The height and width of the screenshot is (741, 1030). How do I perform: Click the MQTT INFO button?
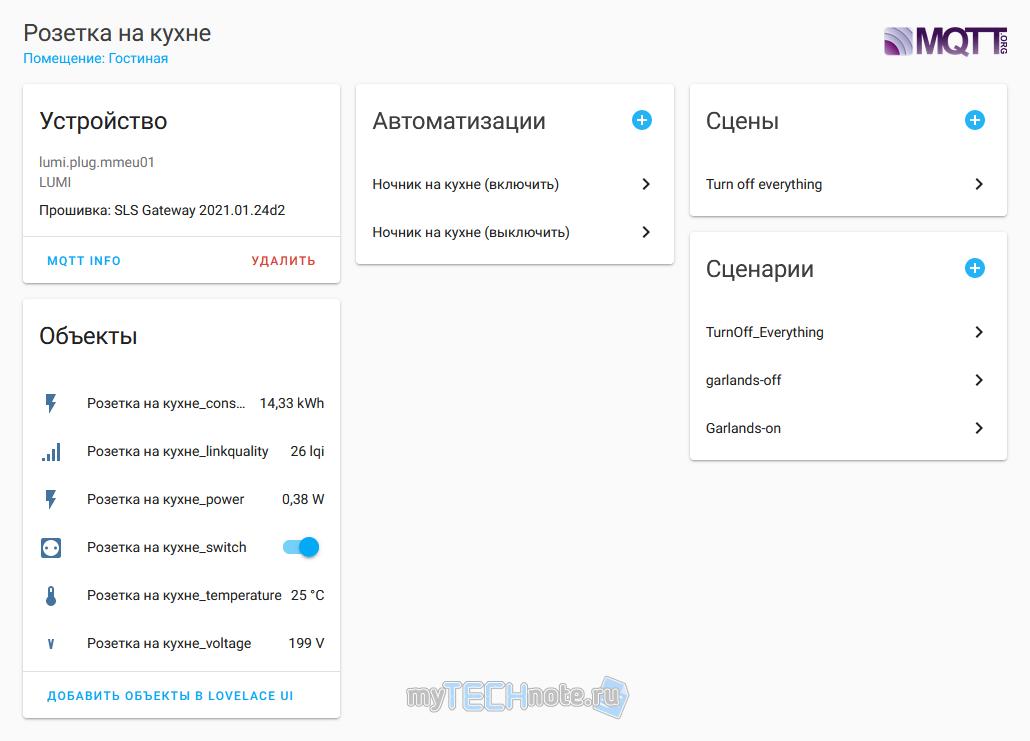(84, 261)
